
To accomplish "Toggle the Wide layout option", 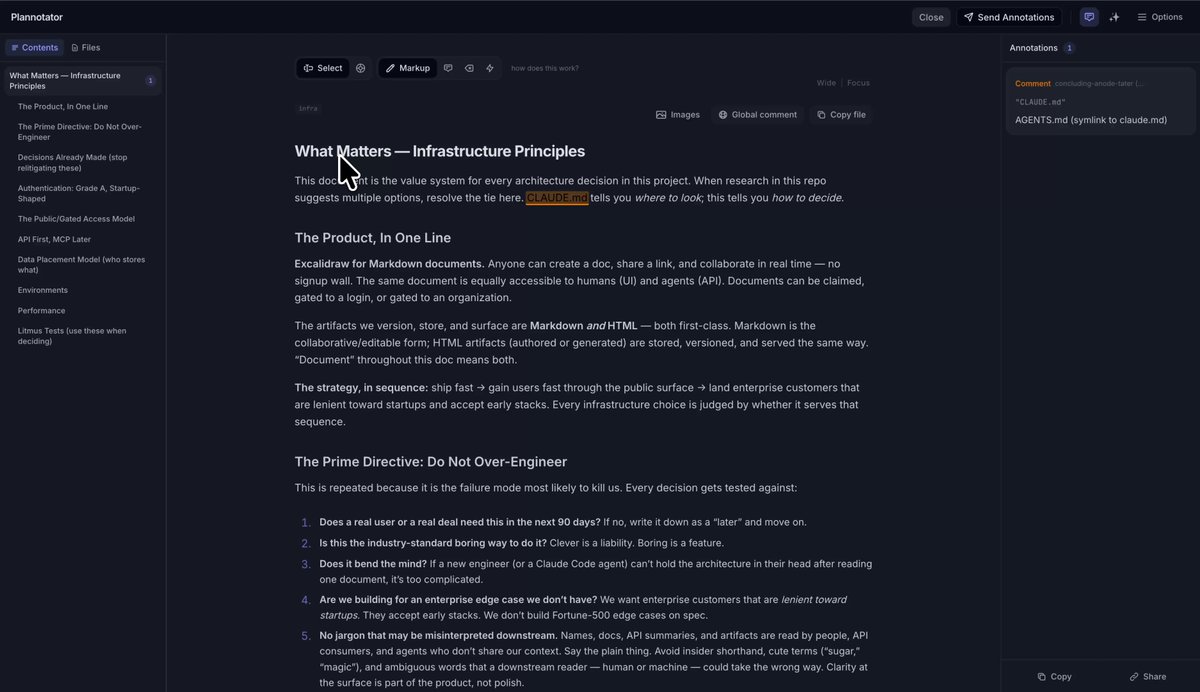I will click(826, 83).
